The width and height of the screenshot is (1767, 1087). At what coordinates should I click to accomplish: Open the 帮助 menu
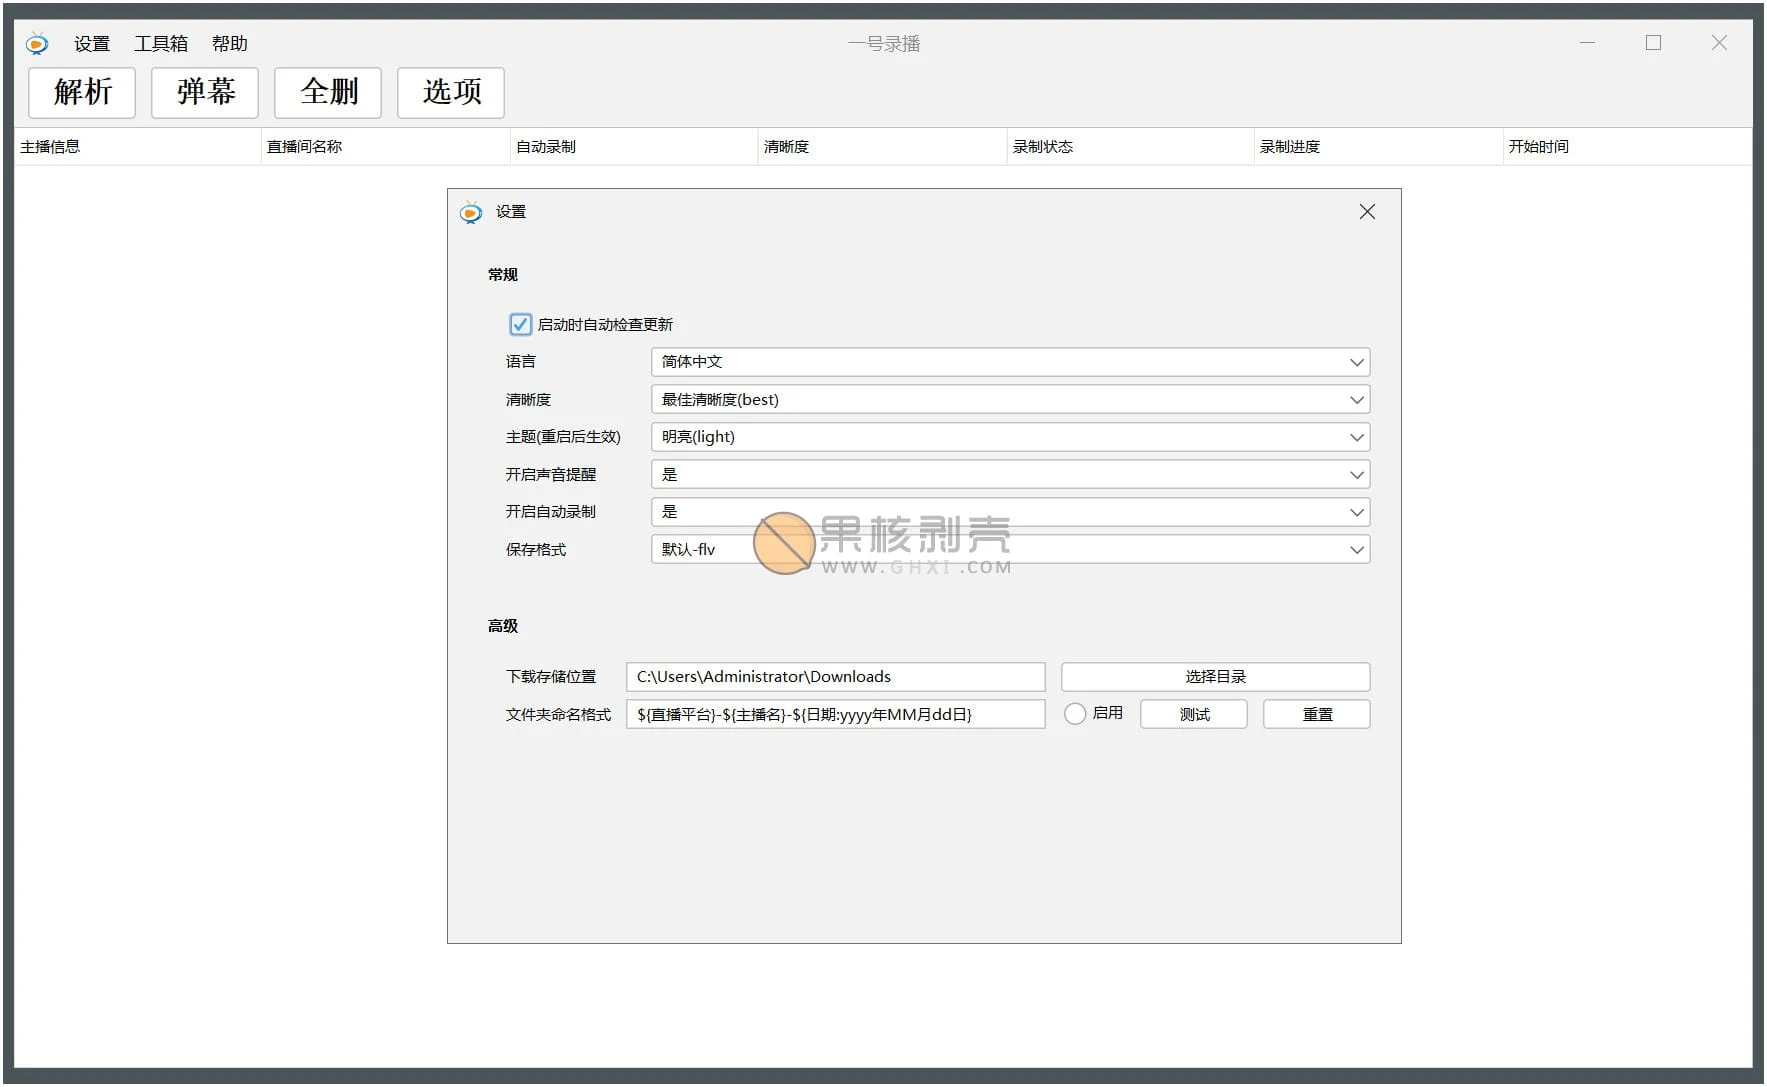pos(229,44)
